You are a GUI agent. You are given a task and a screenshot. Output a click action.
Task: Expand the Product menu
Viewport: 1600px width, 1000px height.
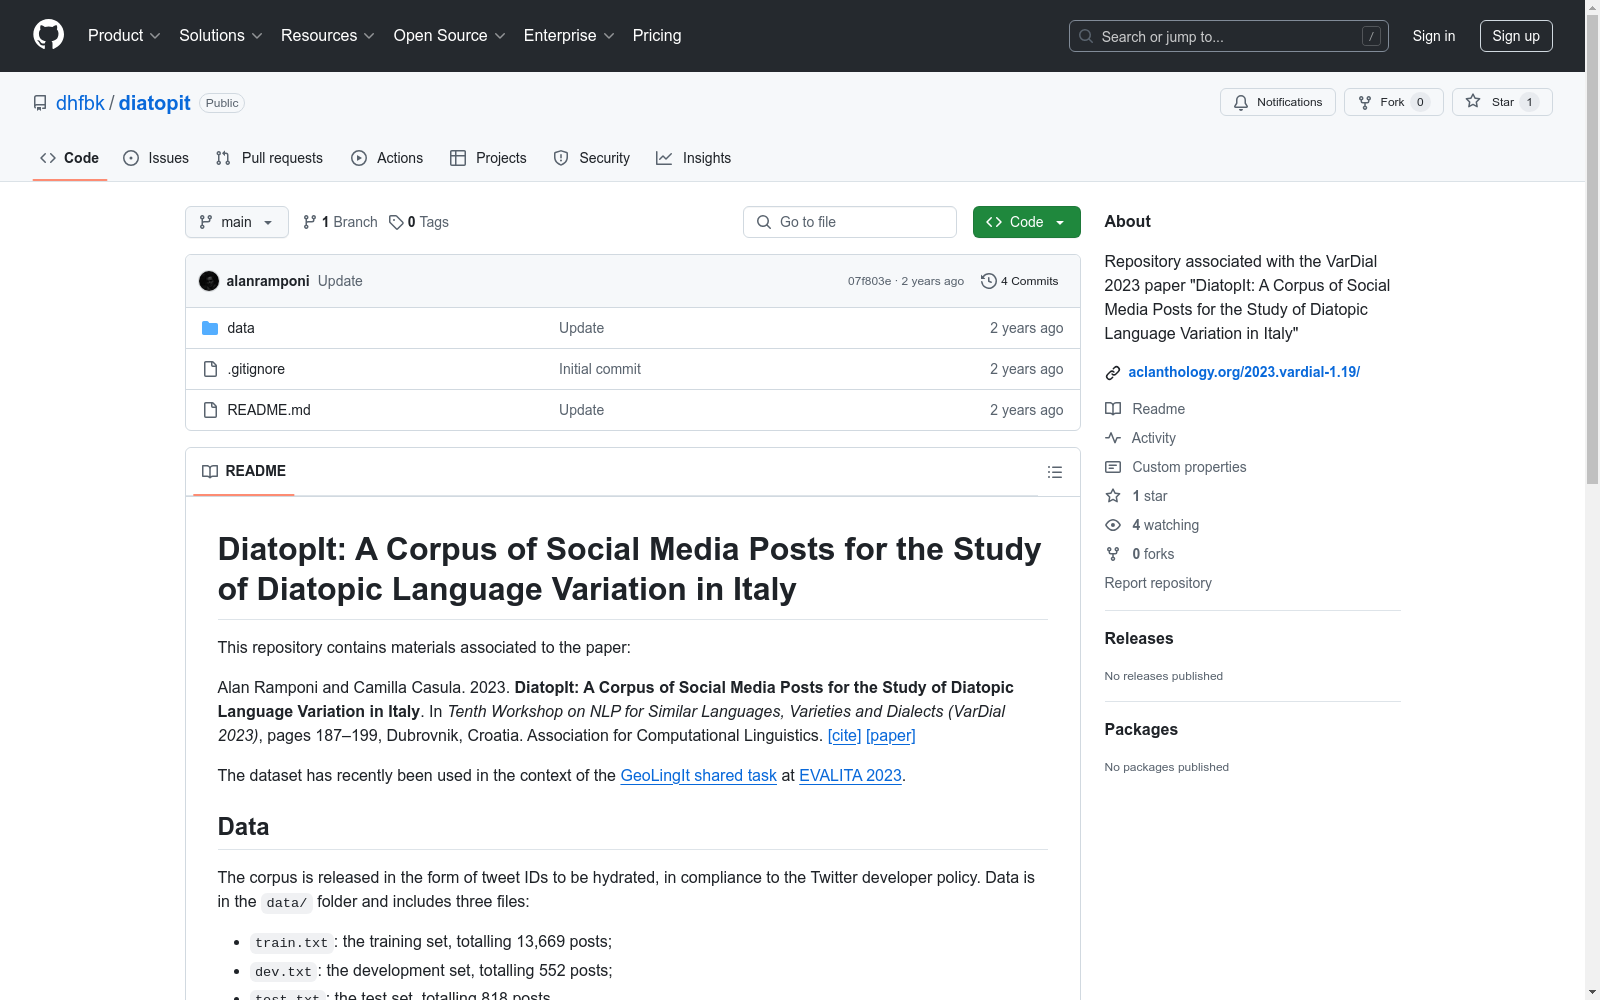pos(124,35)
